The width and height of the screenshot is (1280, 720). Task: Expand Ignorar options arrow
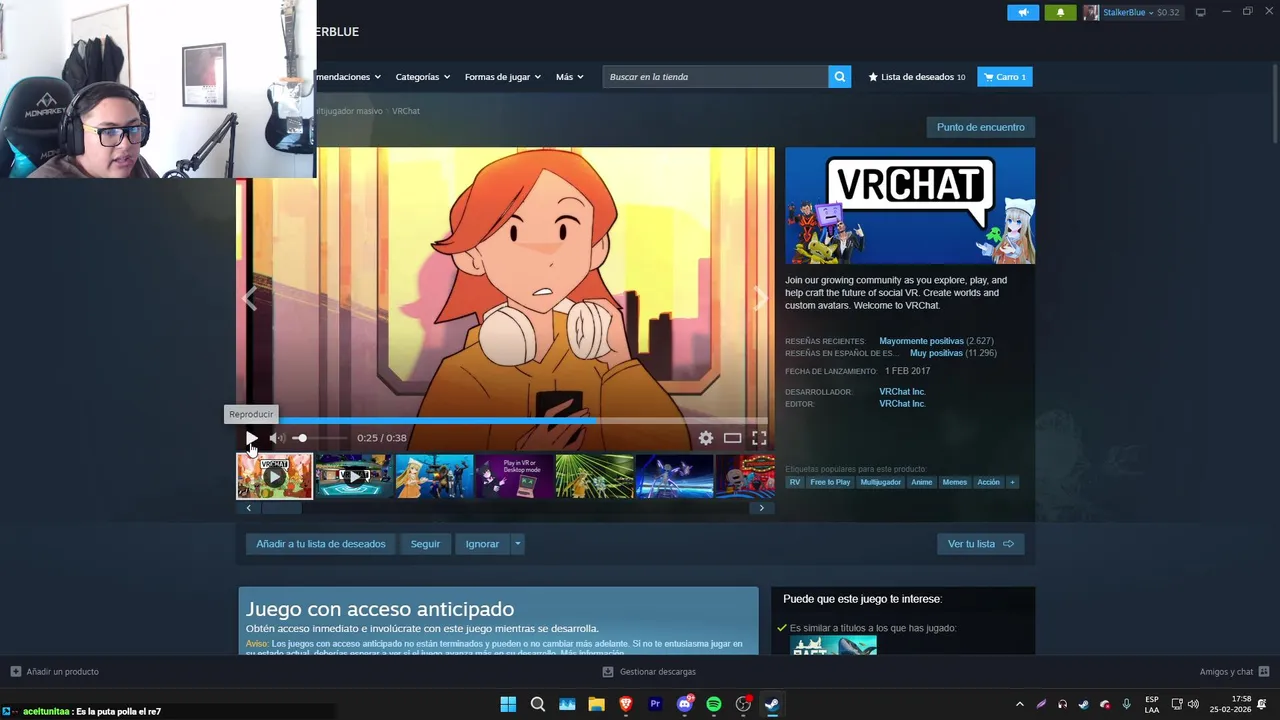[517, 544]
